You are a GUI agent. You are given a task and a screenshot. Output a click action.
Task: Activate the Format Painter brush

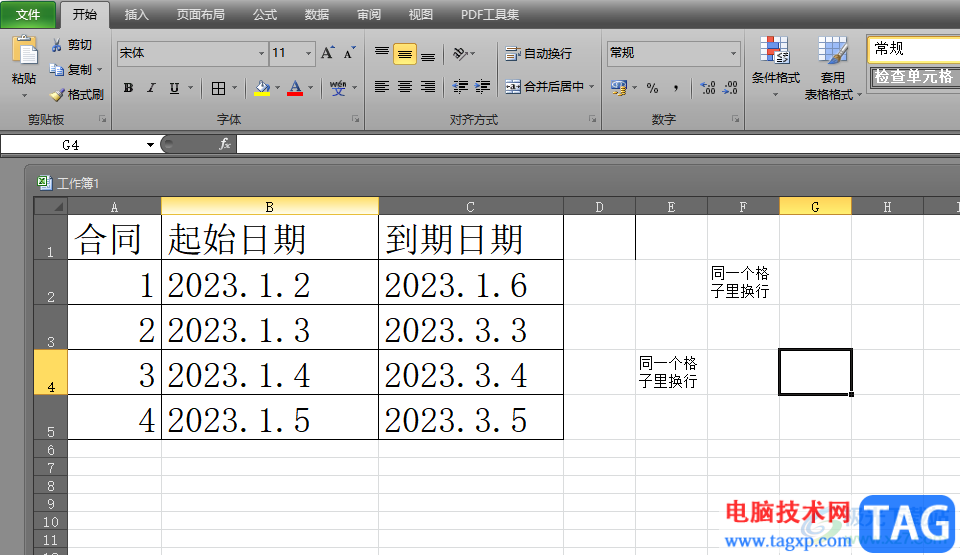point(57,95)
